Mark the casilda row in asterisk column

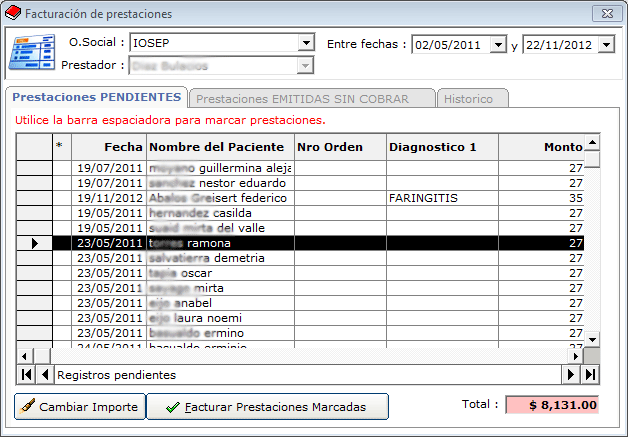(61, 213)
